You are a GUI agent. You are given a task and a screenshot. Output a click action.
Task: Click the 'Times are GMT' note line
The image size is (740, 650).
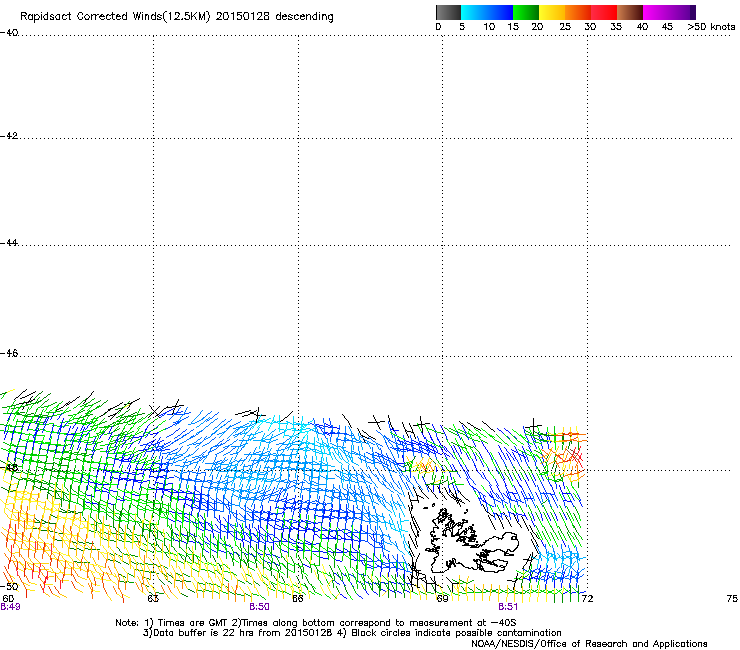(316, 623)
